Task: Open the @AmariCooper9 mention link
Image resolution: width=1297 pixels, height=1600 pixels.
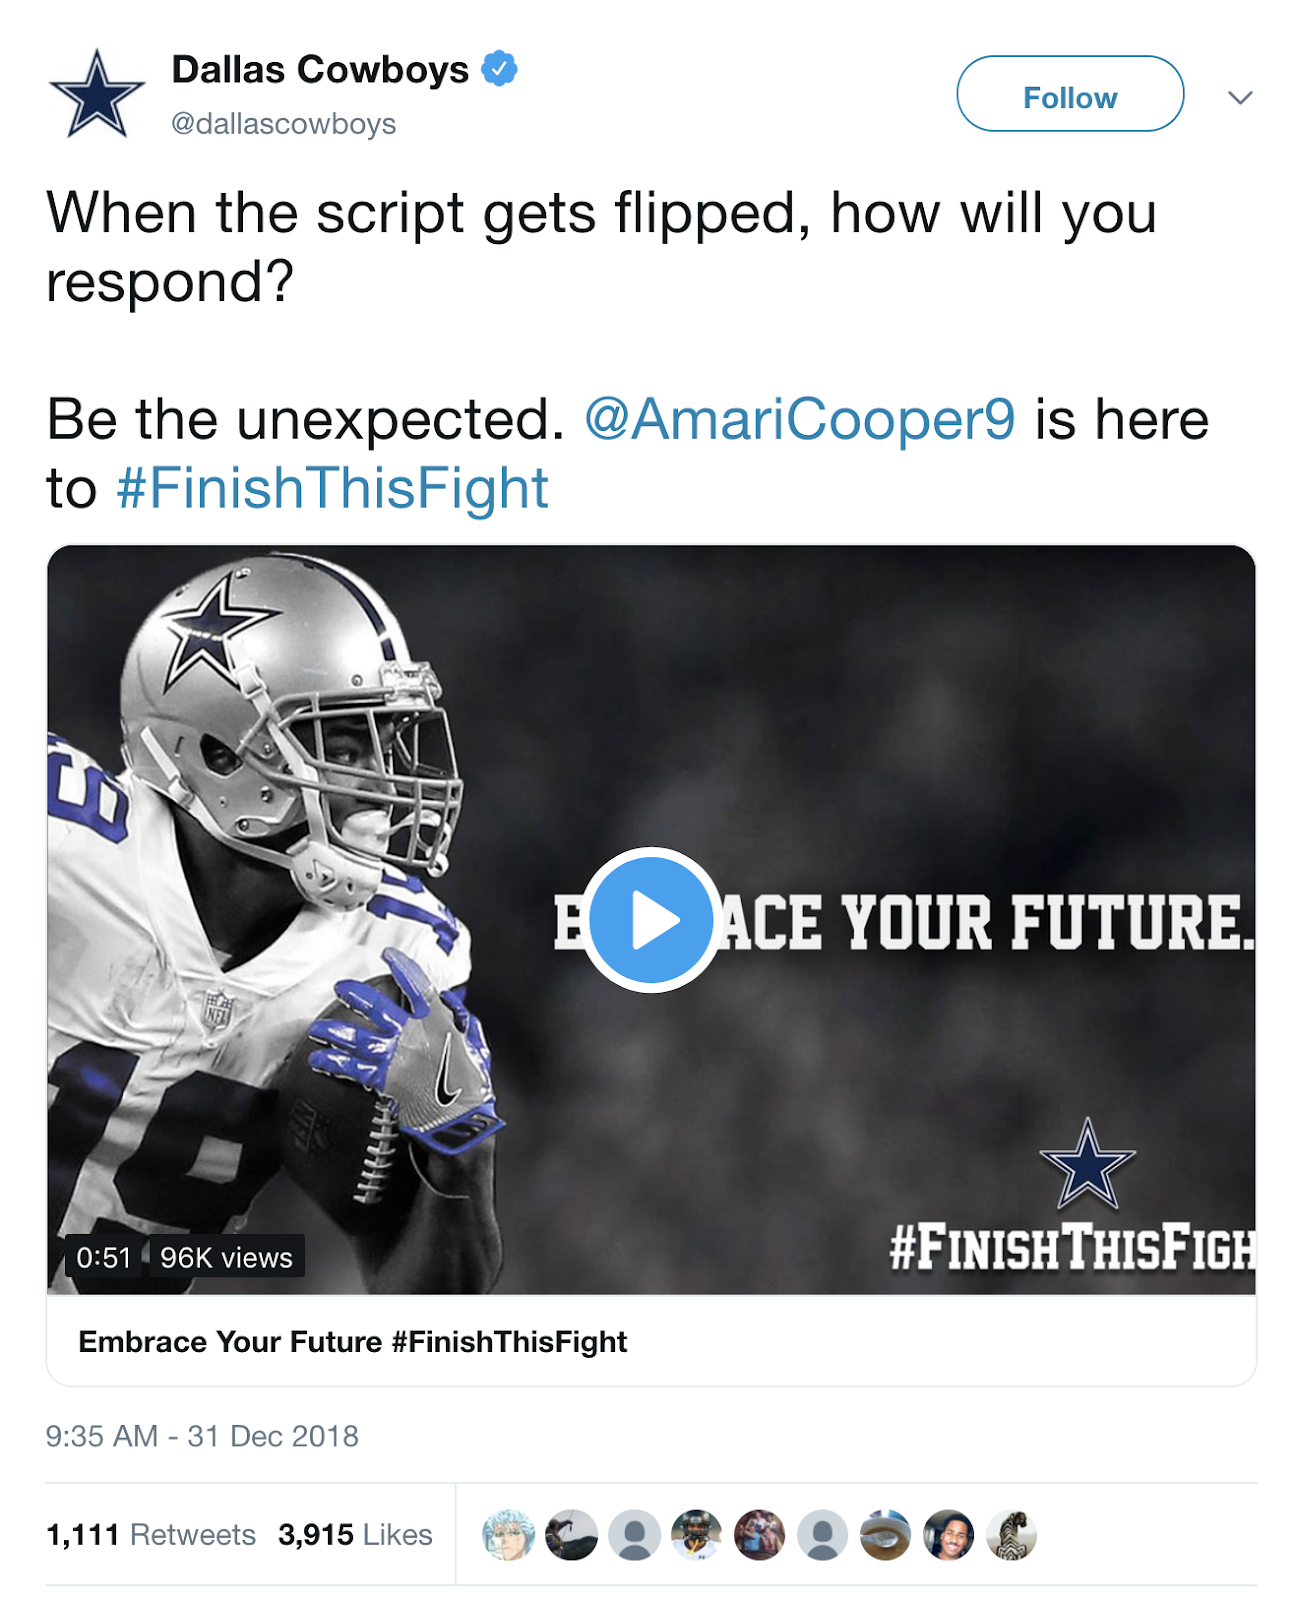Action: coord(799,418)
